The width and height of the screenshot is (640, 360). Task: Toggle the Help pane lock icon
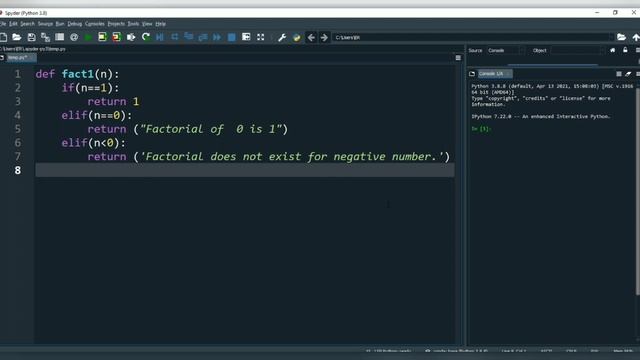click(x=625, y=50)
